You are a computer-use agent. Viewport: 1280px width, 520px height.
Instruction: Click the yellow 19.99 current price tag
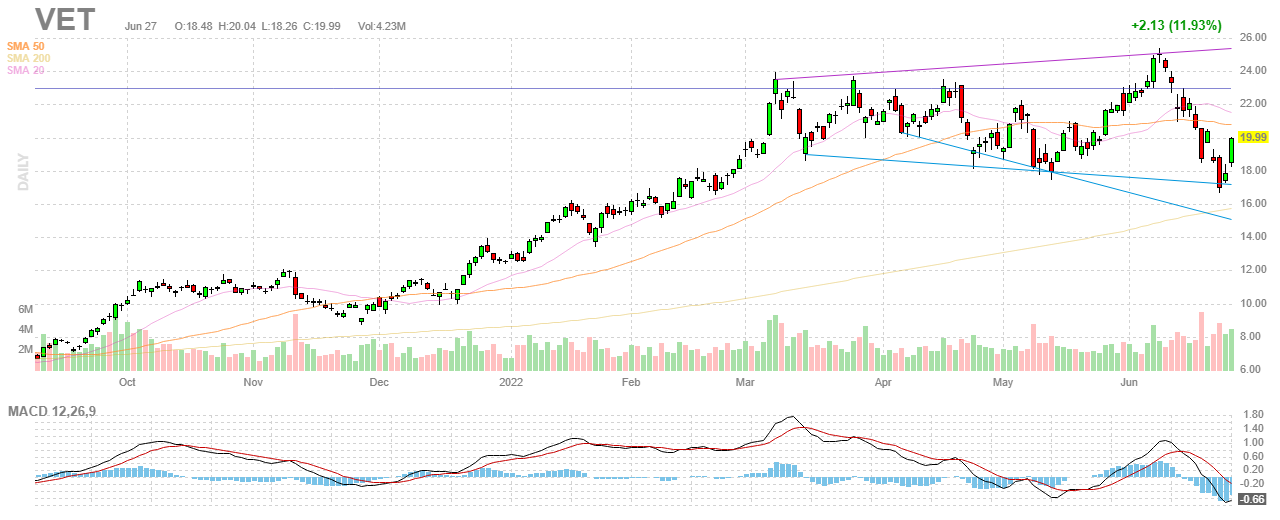point(1253,137)
